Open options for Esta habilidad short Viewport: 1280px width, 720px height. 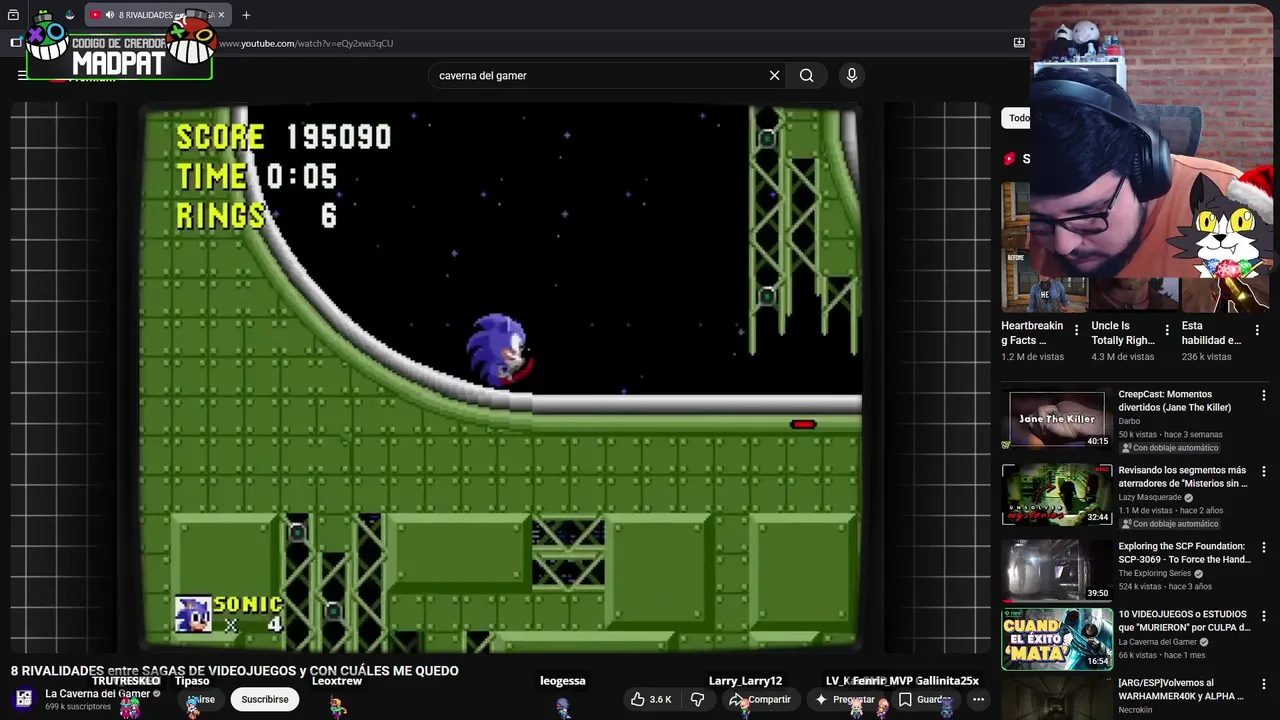(x=1257, y=330)
